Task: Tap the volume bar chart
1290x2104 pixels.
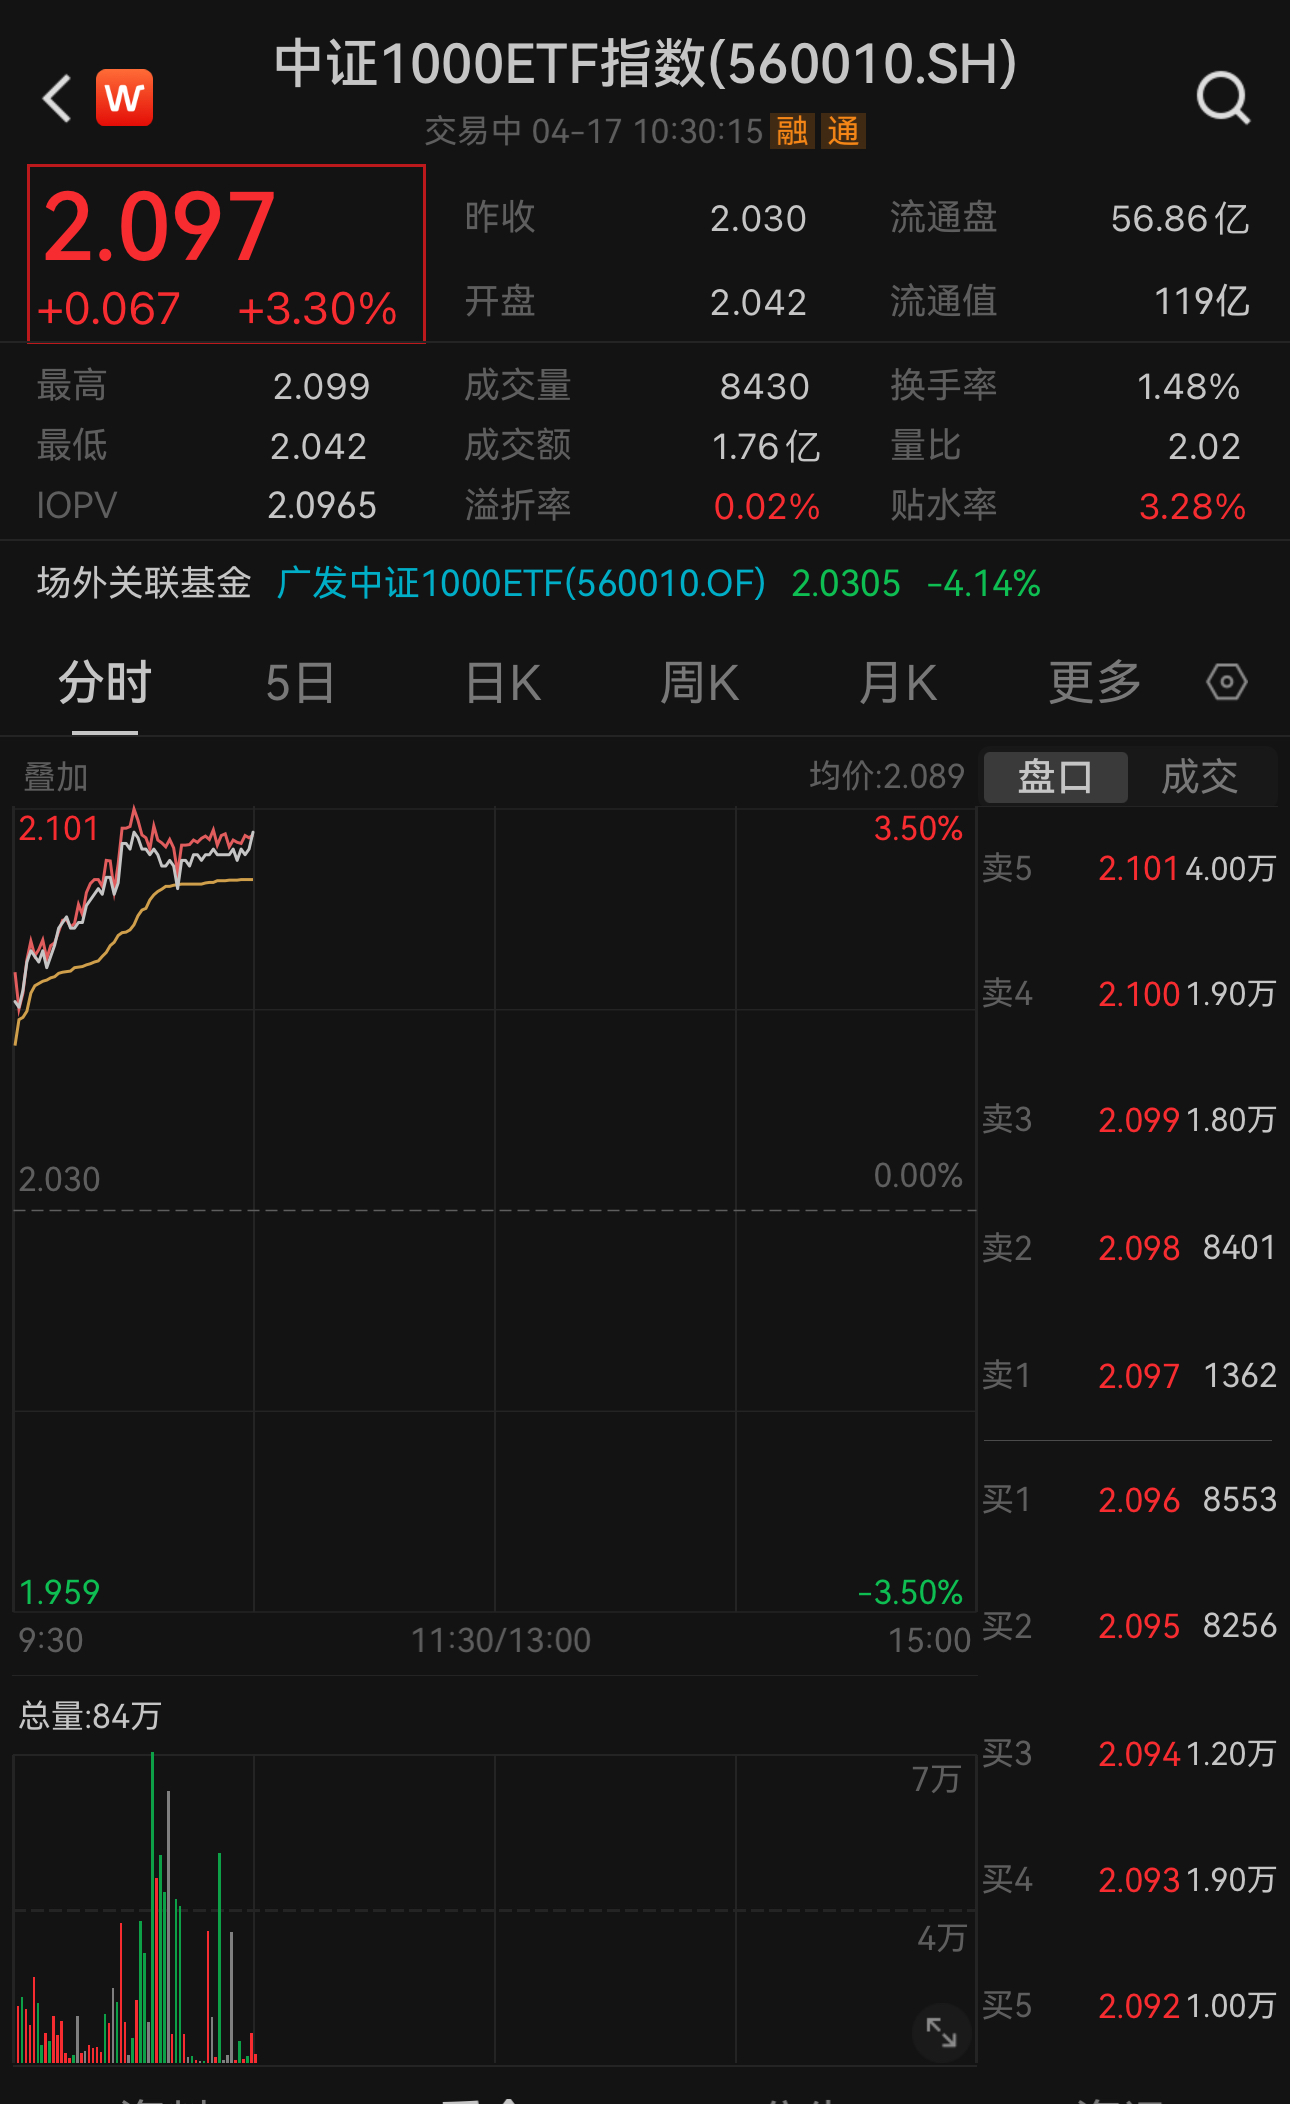Action: coord(494,1908)
